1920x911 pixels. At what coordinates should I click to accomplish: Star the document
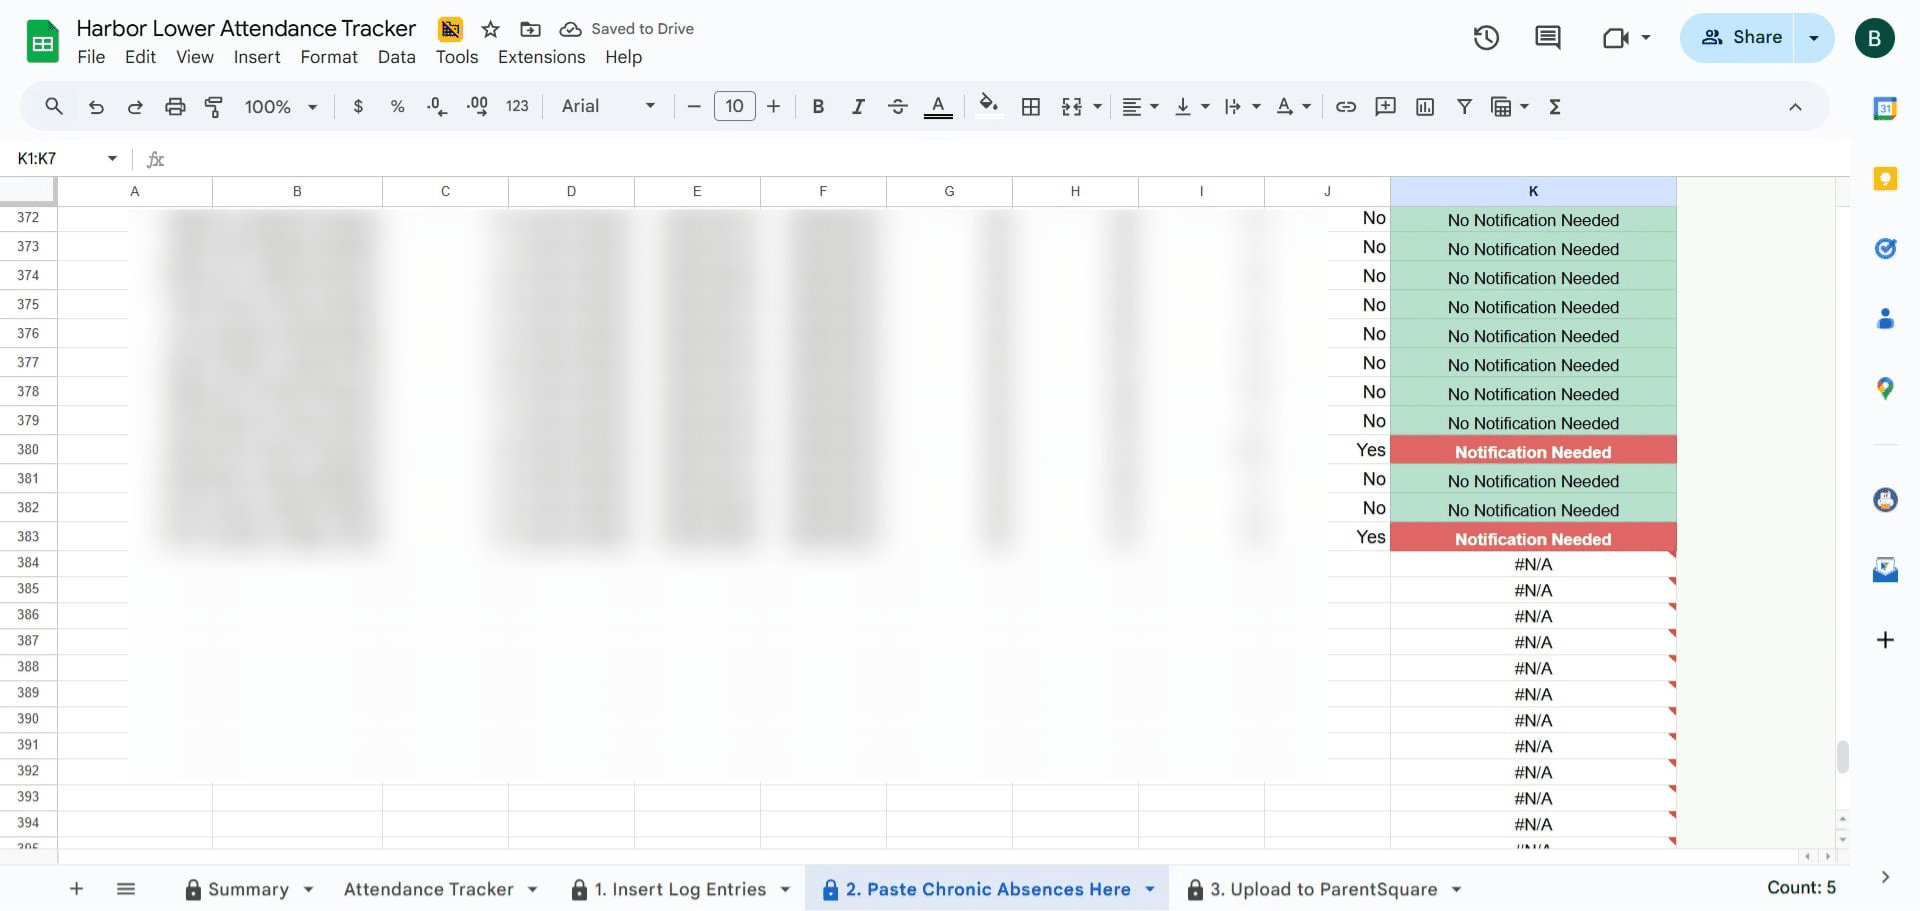click(x=490, y=29)
